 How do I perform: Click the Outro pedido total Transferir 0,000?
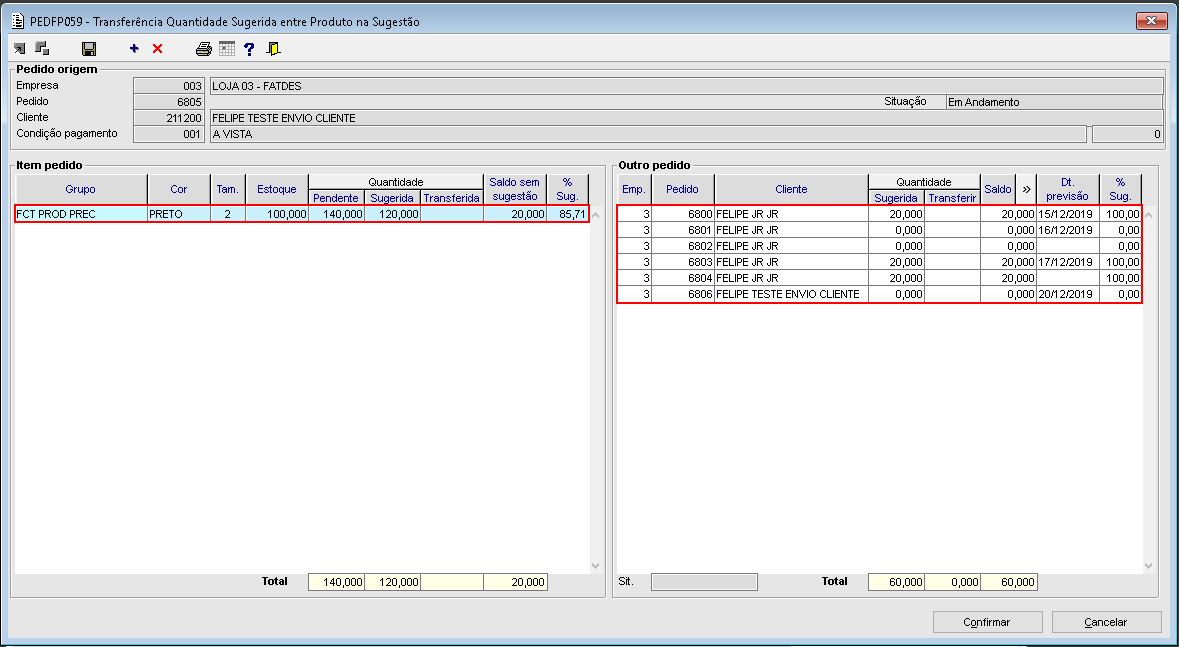point(953,582)
